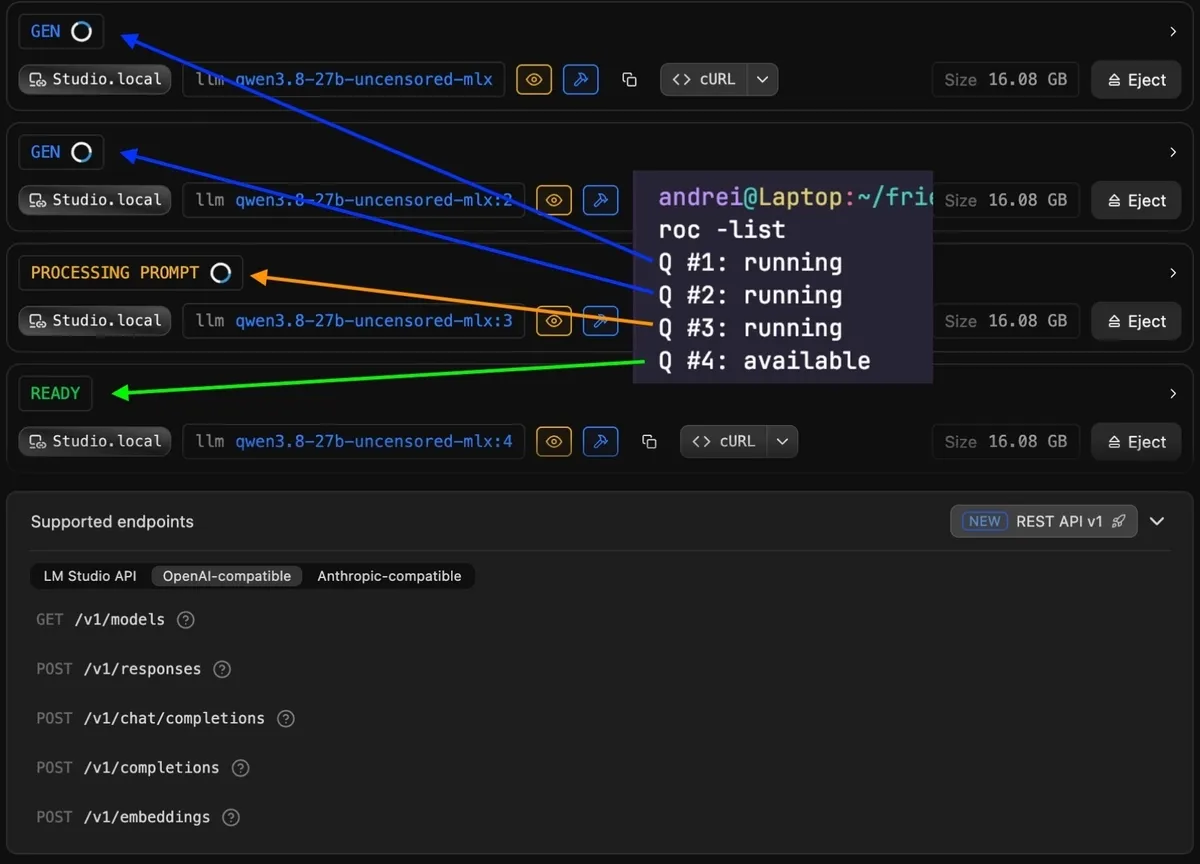Toggle the eye icon for qwen3.8-27b-uncensored-mlx:2
This screenshot has height=864, width=1200.
point(554,200)
